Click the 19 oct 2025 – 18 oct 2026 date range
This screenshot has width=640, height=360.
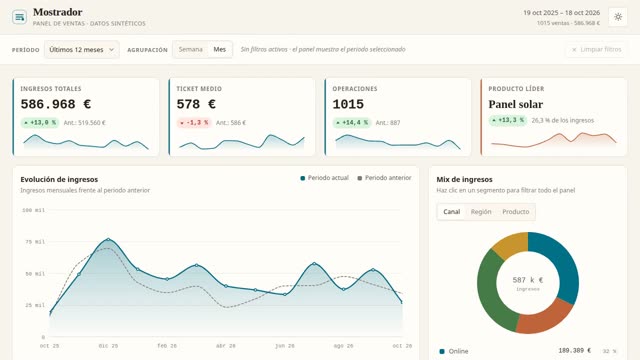tap(562, 13)
